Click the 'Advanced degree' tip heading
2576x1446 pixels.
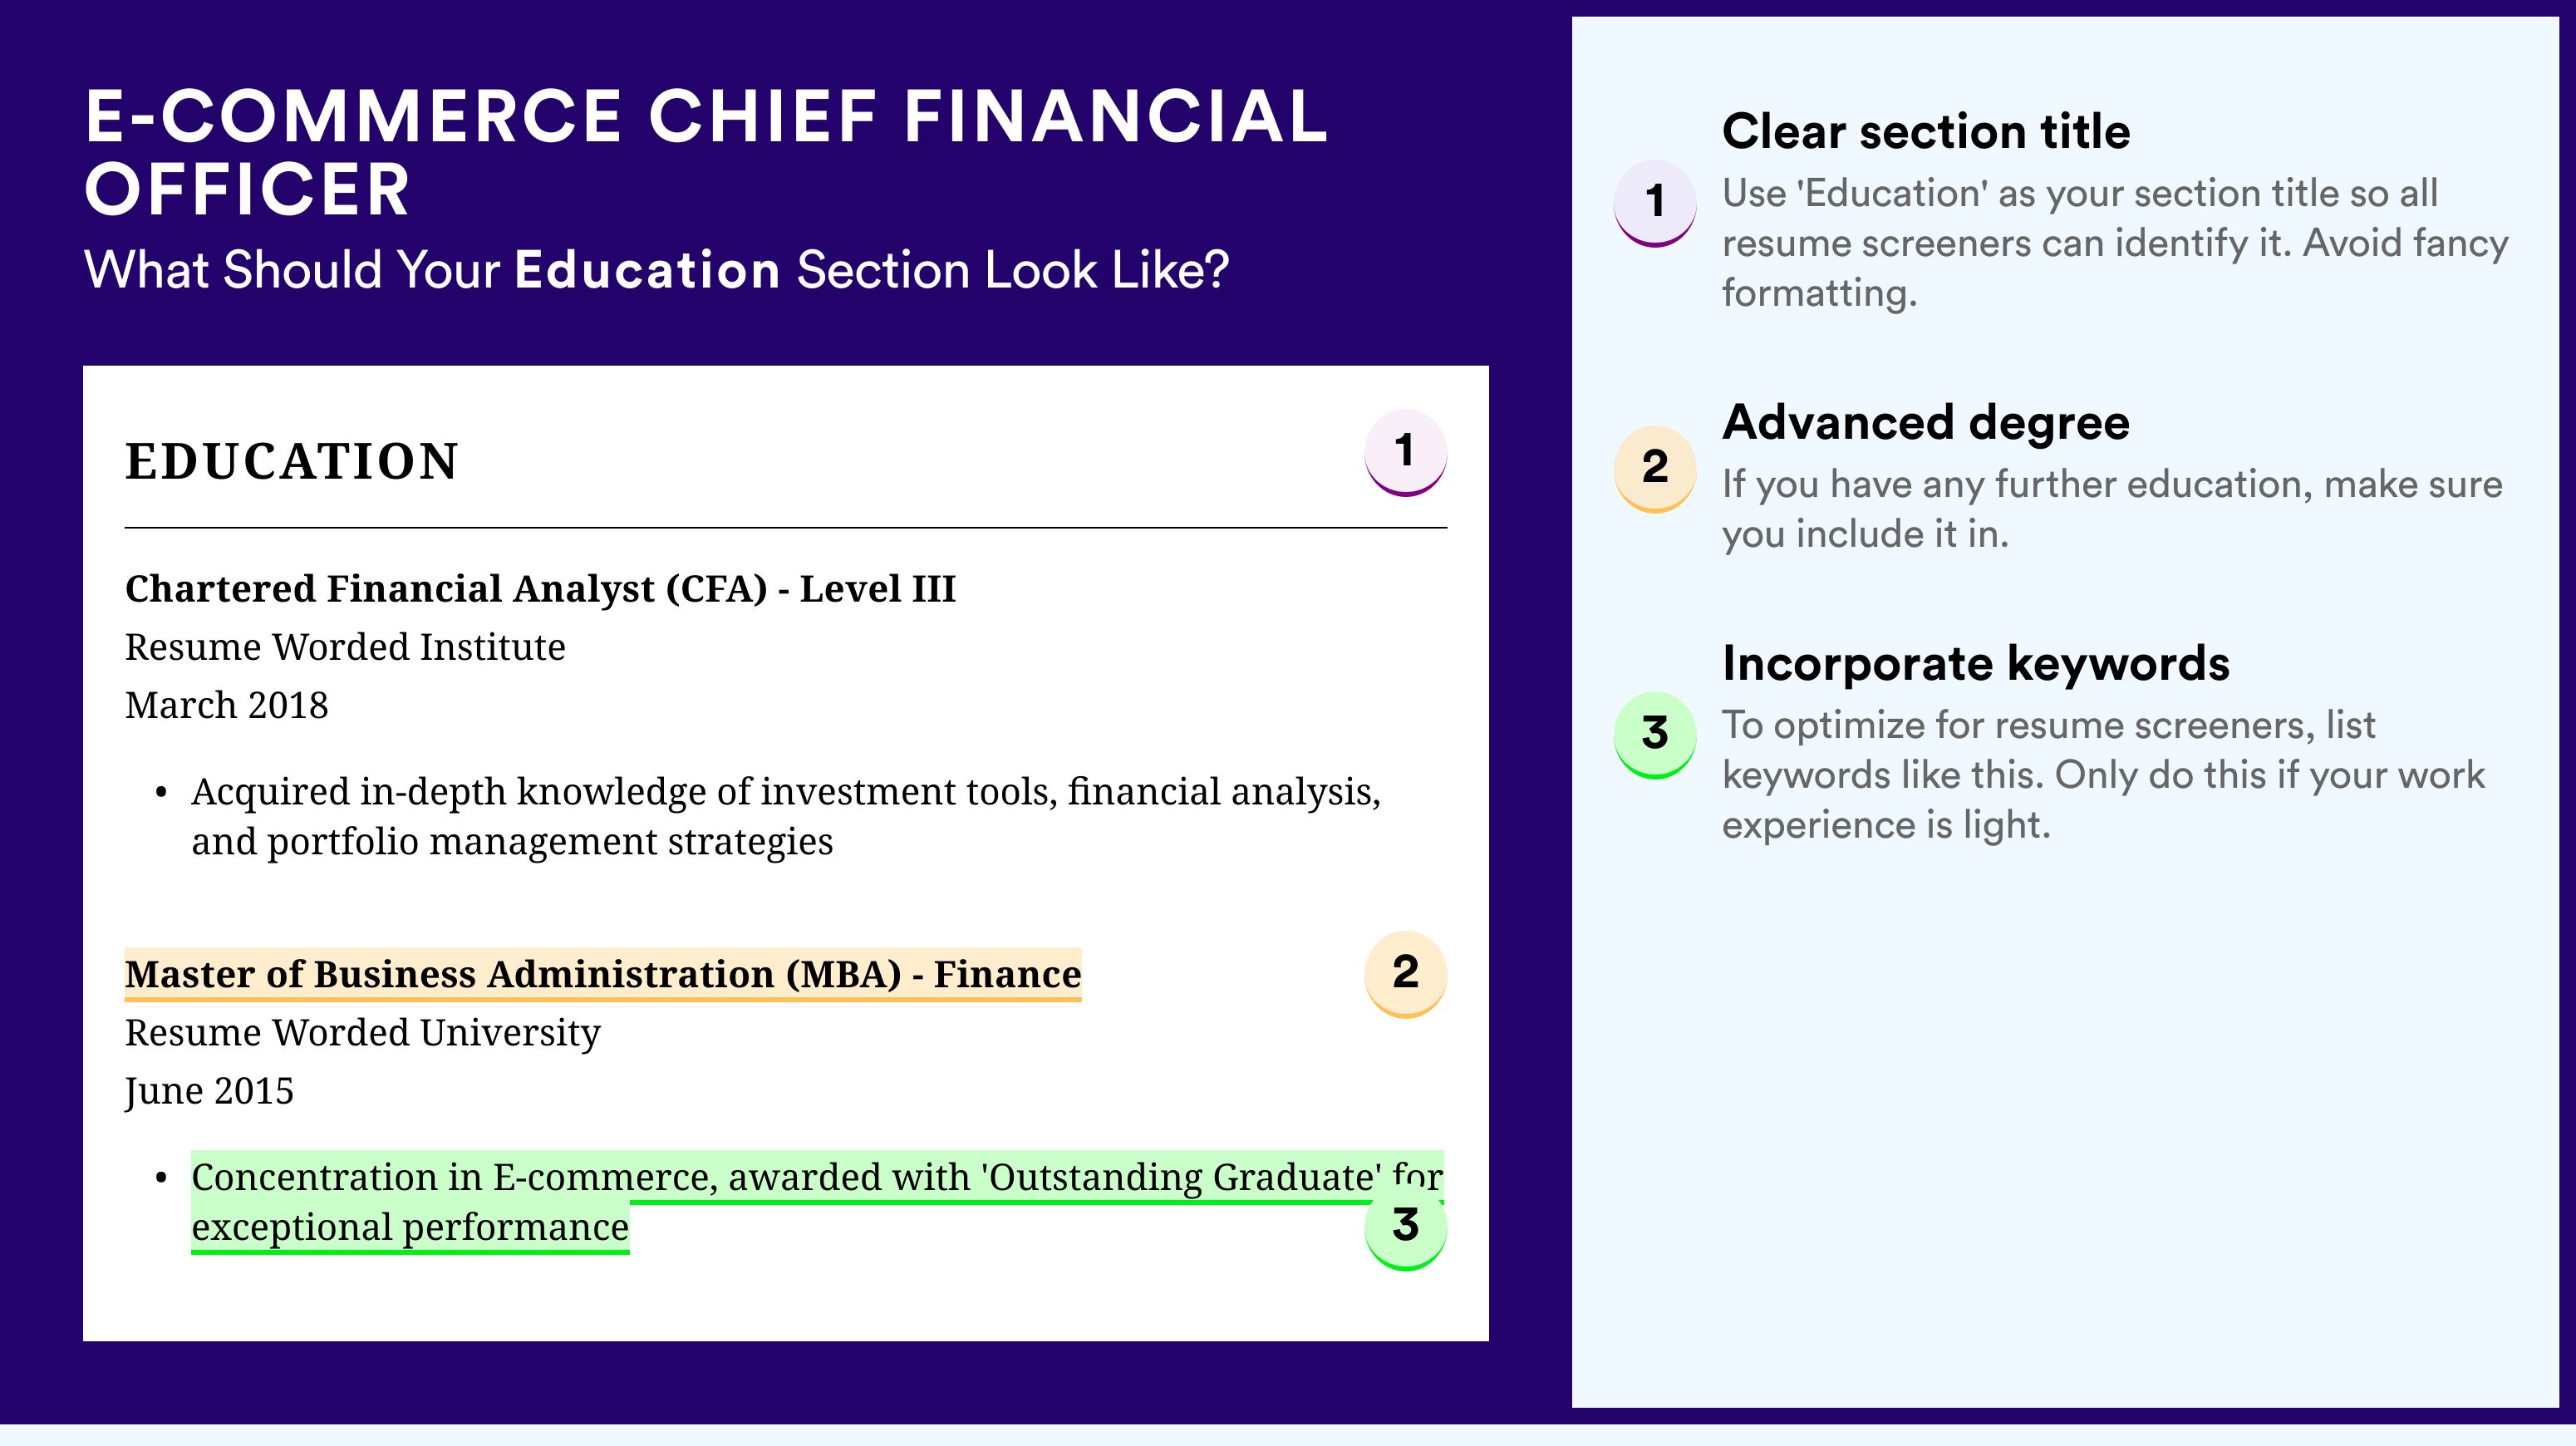coord(1926,423)
